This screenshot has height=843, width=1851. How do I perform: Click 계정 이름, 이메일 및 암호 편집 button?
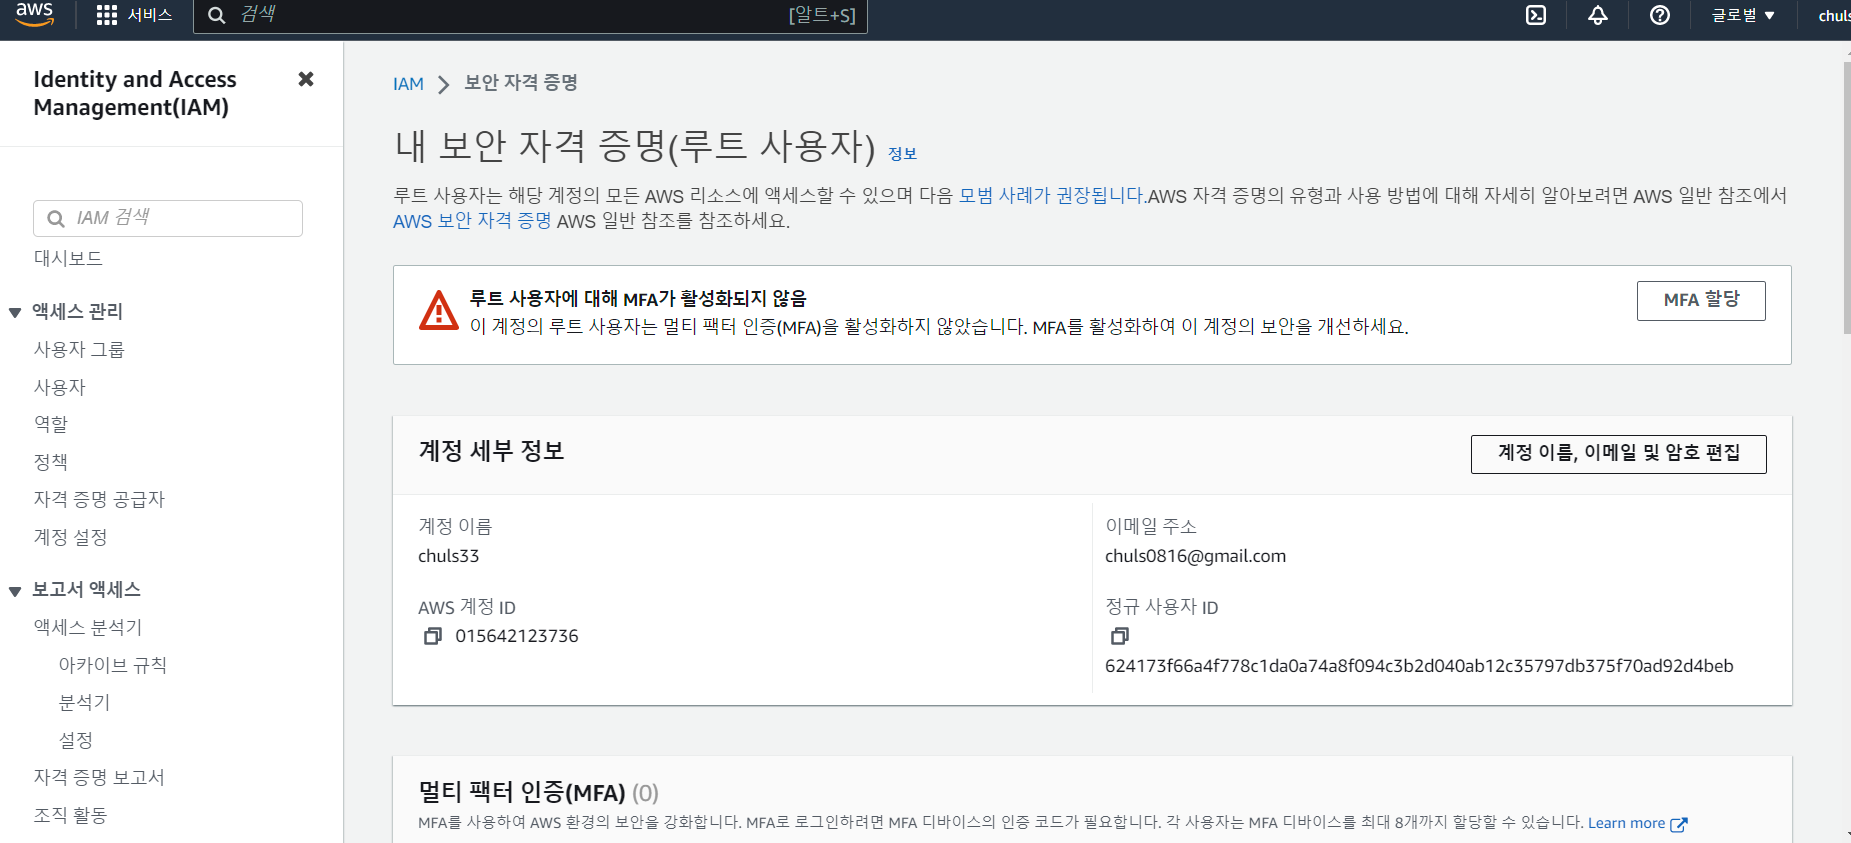(1618, 453)
